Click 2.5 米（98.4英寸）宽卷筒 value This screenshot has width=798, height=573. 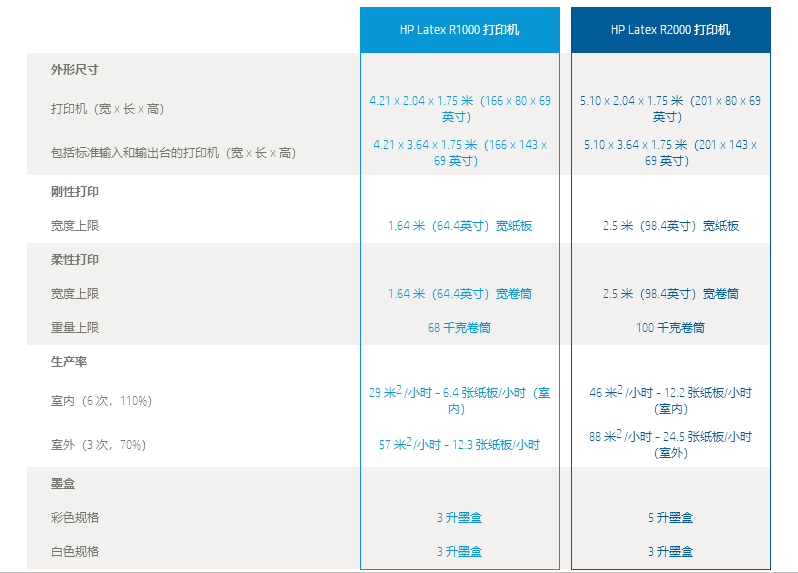[x=671, y=294]
